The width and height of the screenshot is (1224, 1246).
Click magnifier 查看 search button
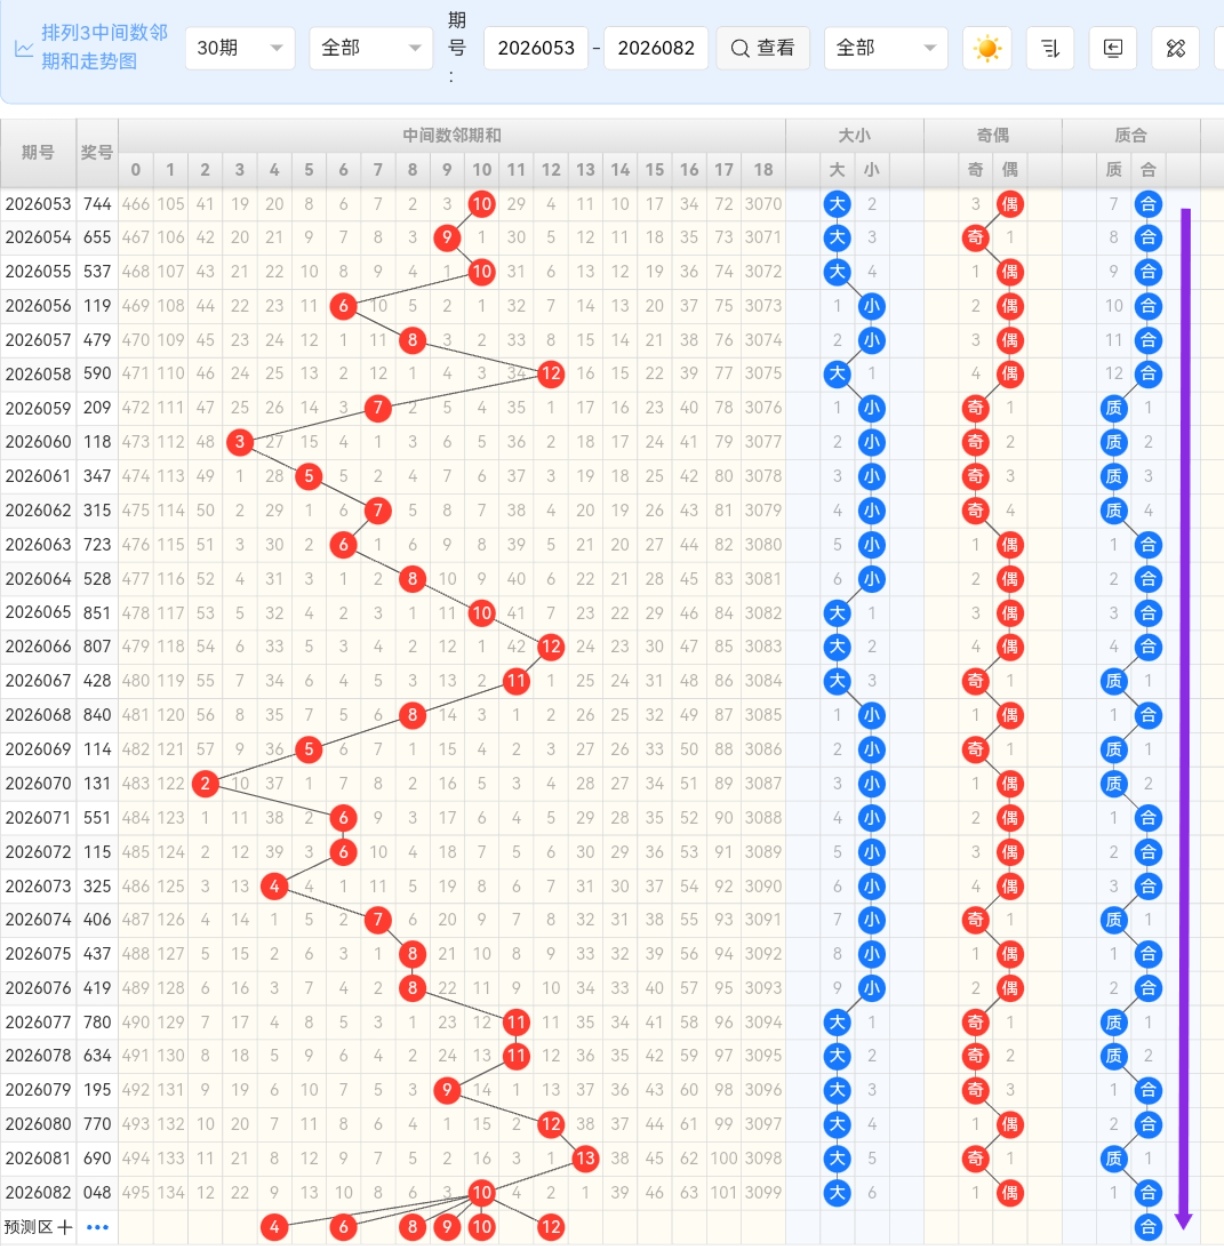(763, 48)
